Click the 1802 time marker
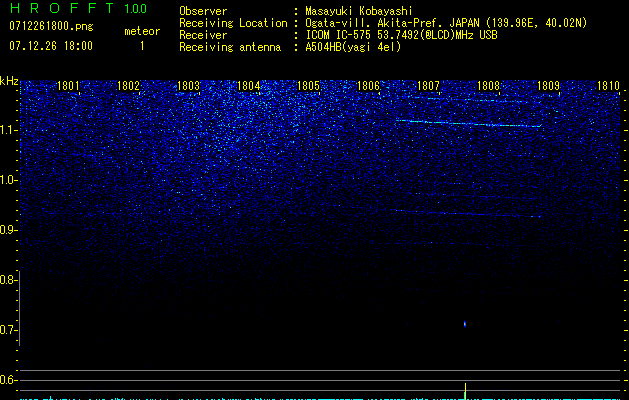629x400 pixels. [128, 86]
